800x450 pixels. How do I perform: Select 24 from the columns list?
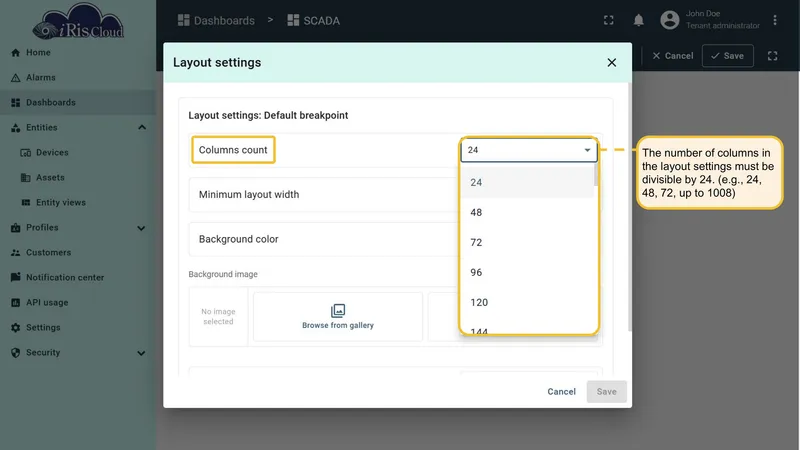tap(528, 182)
